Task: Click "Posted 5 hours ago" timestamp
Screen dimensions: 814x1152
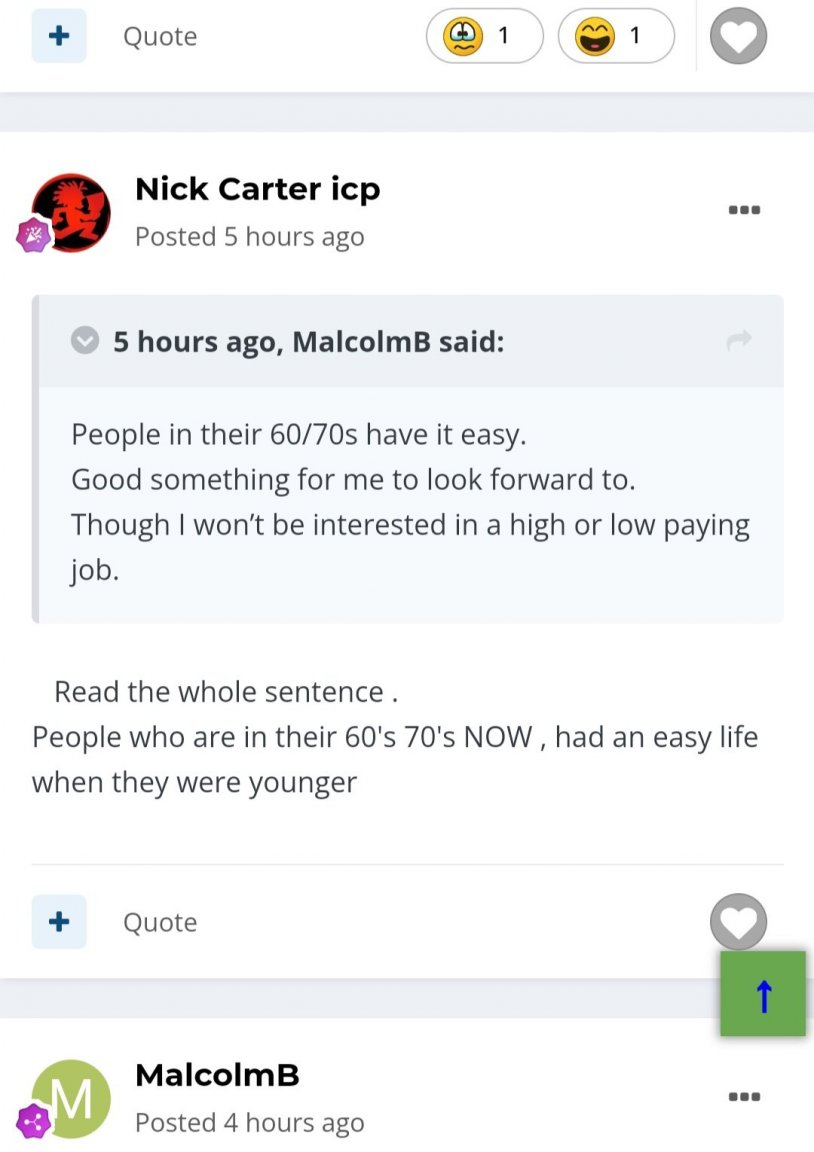Action: click(249, 237)
